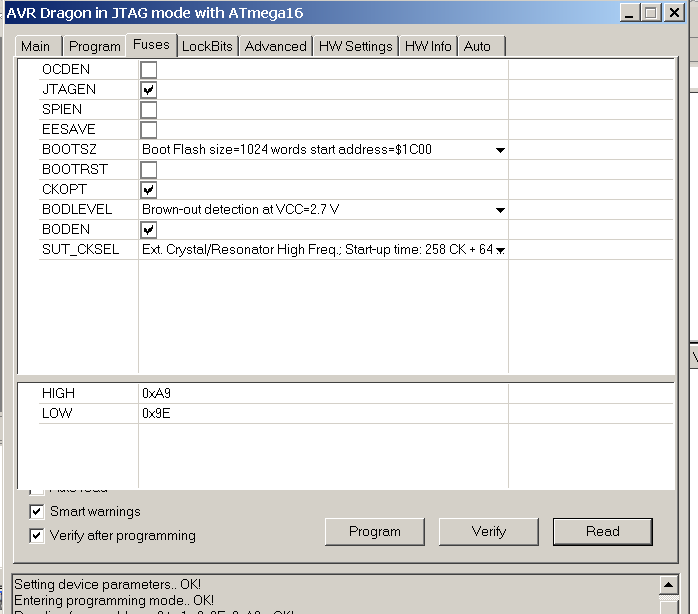Viewport: 698px width, 614px height.
Task: Click the Program fuses button
Action: tap(374, 532)
